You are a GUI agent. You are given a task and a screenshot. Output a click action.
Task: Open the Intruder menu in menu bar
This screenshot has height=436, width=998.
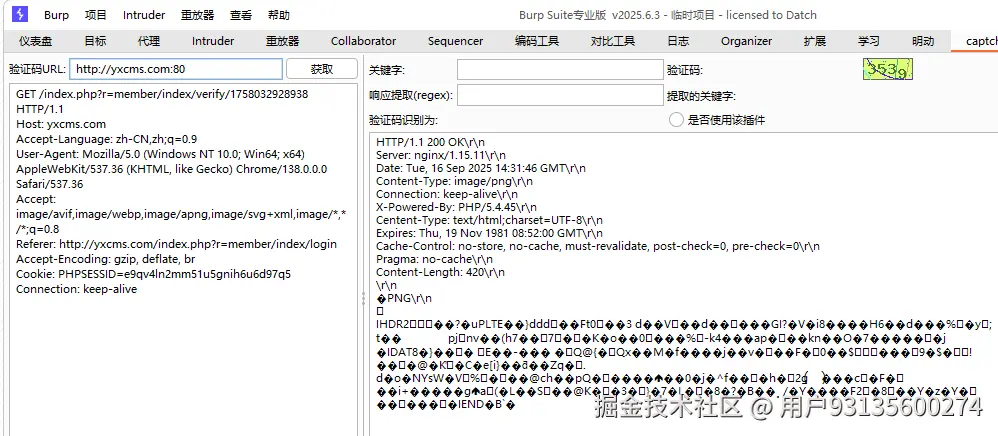144,15
